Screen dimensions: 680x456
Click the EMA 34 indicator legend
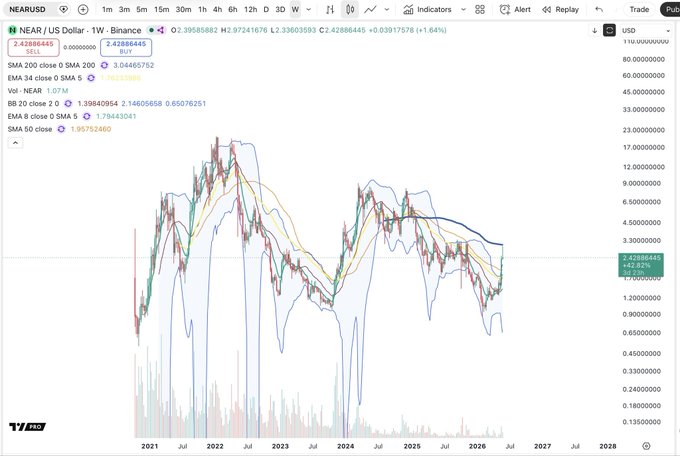coord(45,78)
